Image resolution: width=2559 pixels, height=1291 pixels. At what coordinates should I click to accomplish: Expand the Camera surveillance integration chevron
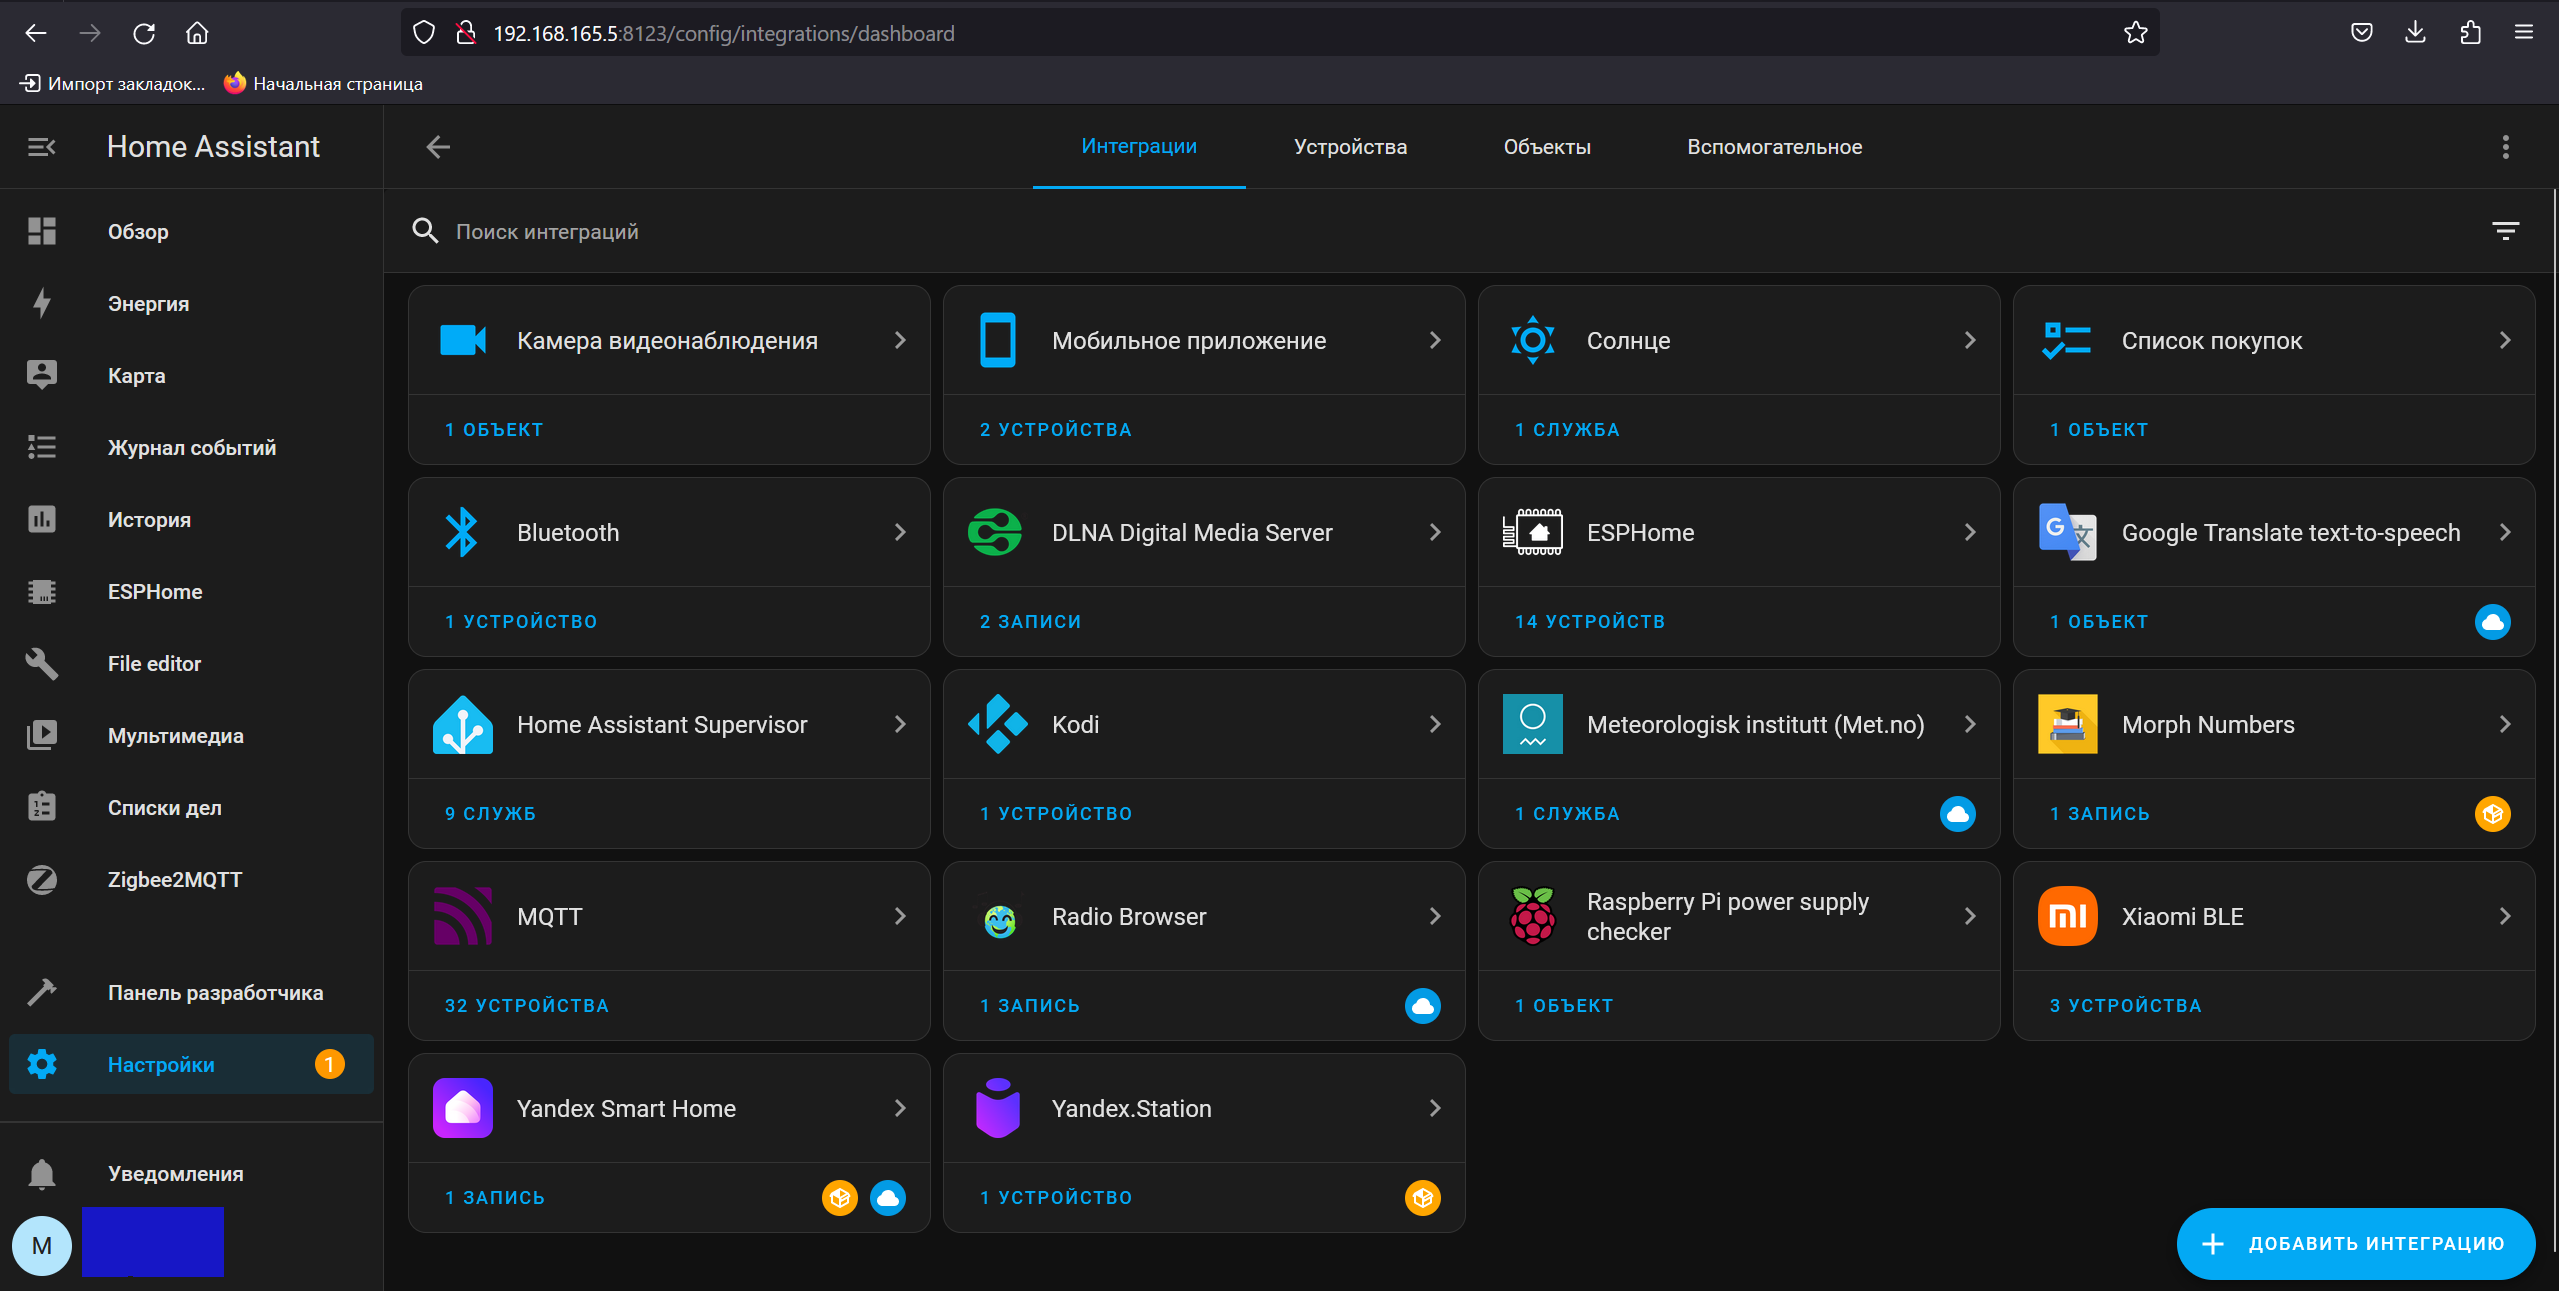(x=899, y=340)
